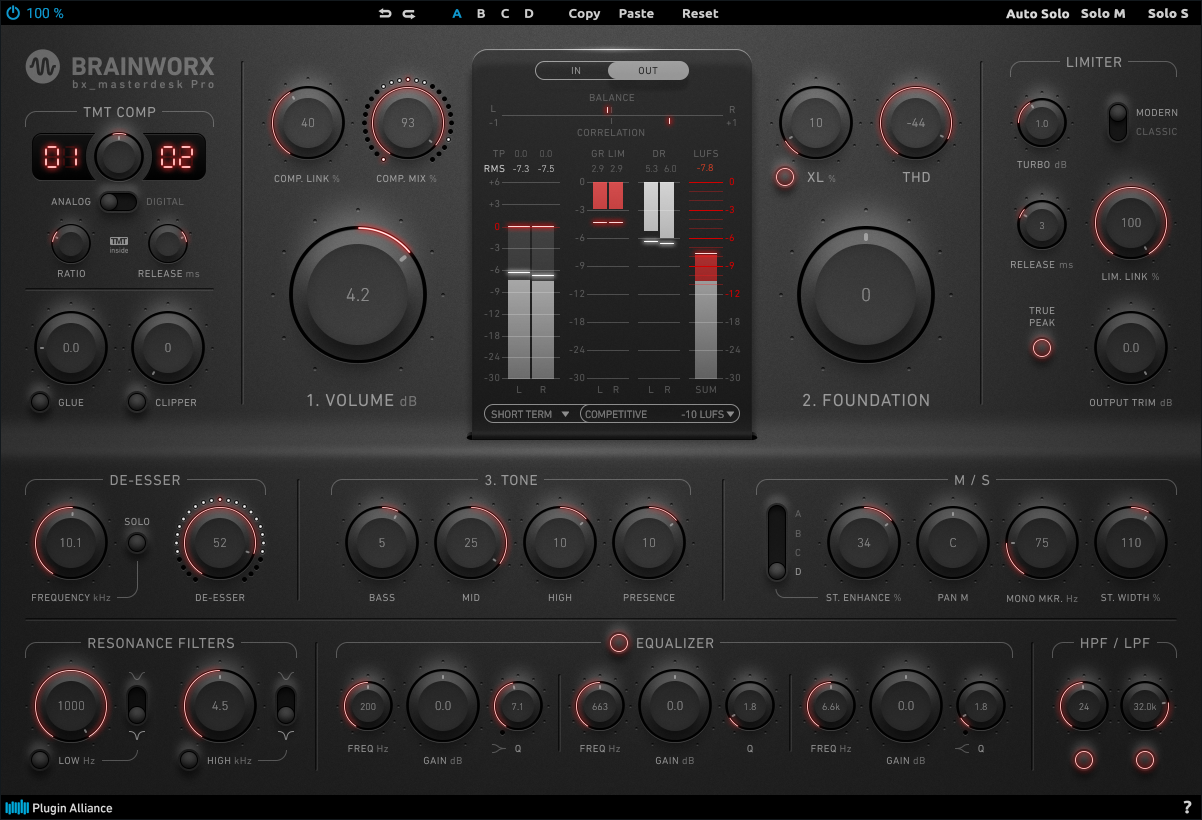Flip the high resonance filter width switch
Screen dimensions: 1202x820
point(287,704)
